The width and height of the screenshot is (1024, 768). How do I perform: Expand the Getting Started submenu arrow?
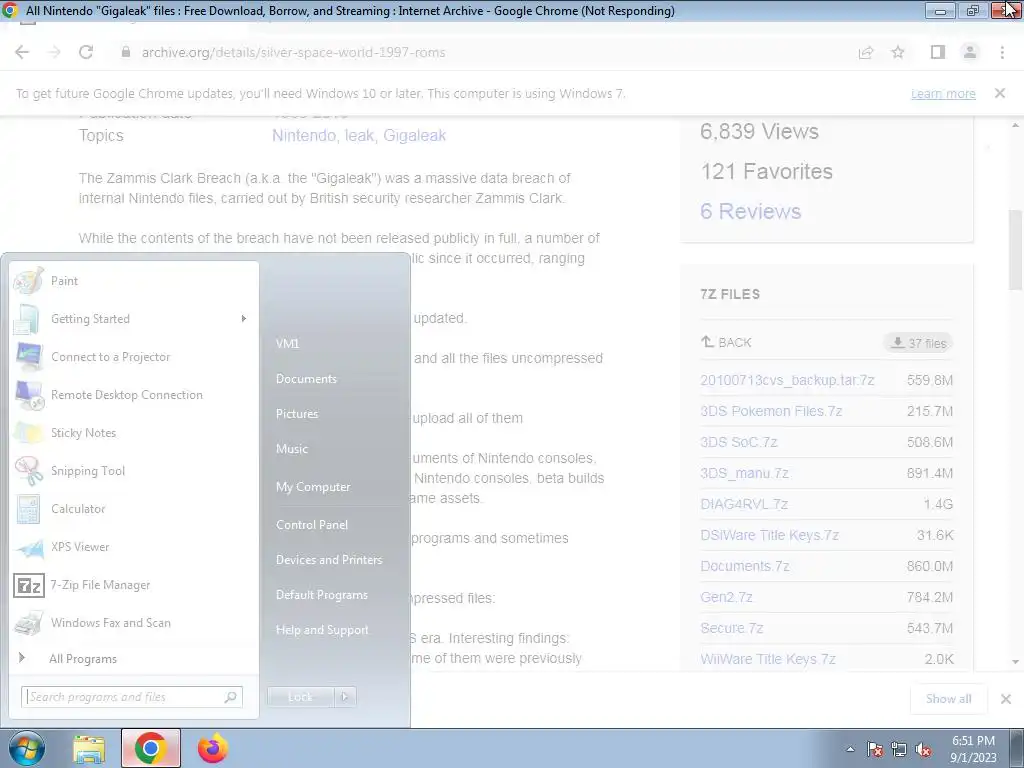[x=244, y=319]
